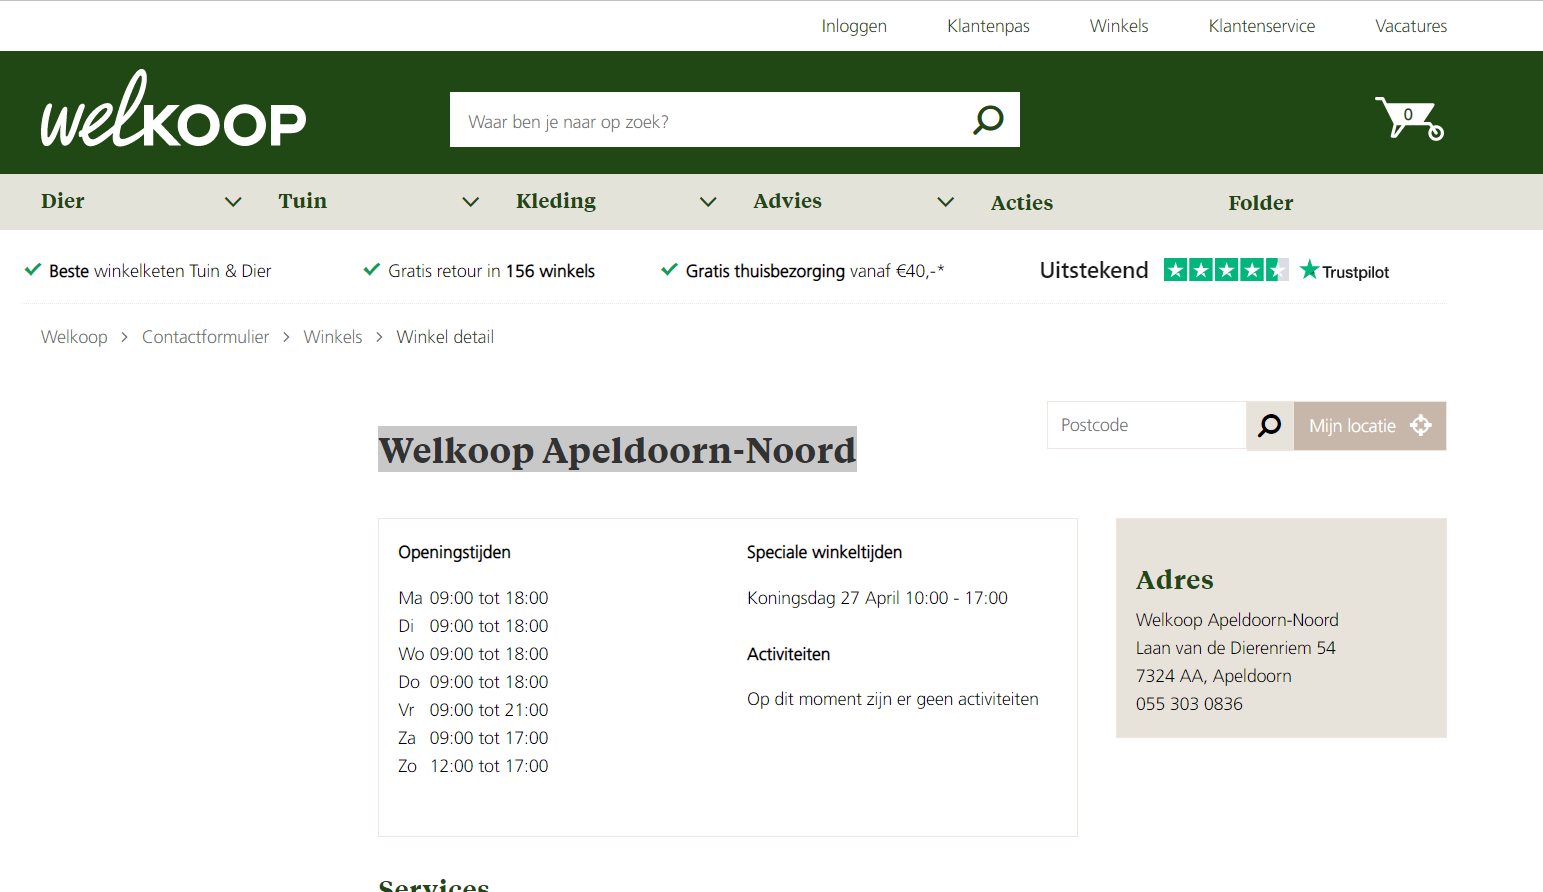Click the Za 09:00 tot 17:00 row
1543x892 pixels.
(473, 738)
